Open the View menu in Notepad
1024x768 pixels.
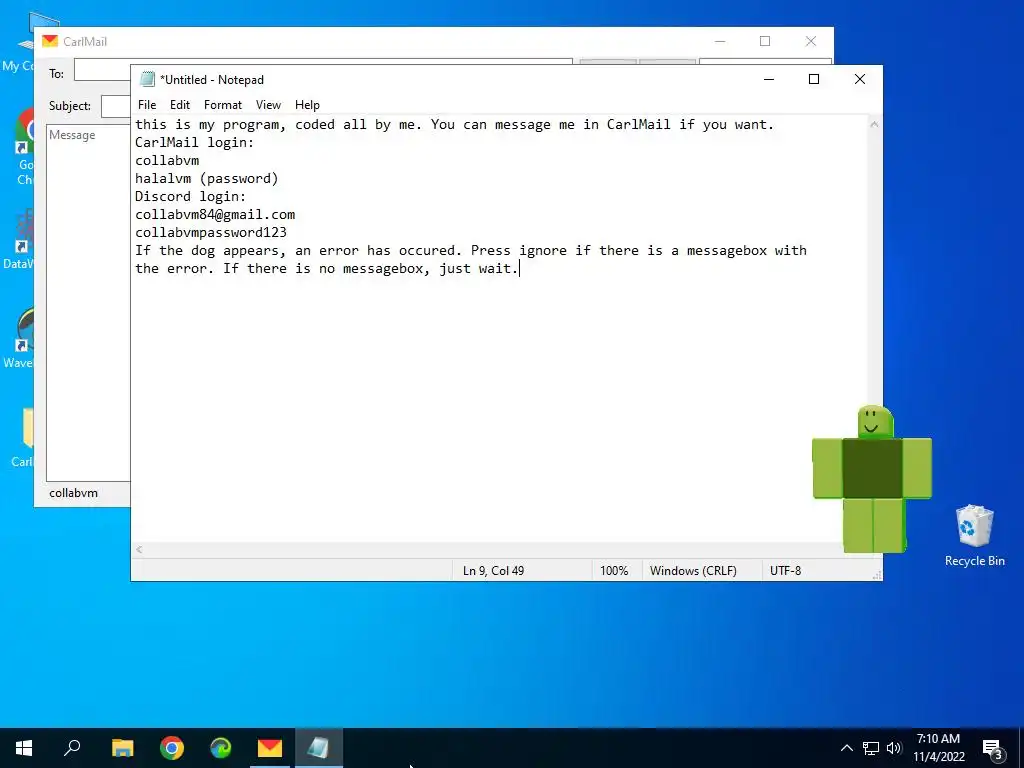[268, 104]
